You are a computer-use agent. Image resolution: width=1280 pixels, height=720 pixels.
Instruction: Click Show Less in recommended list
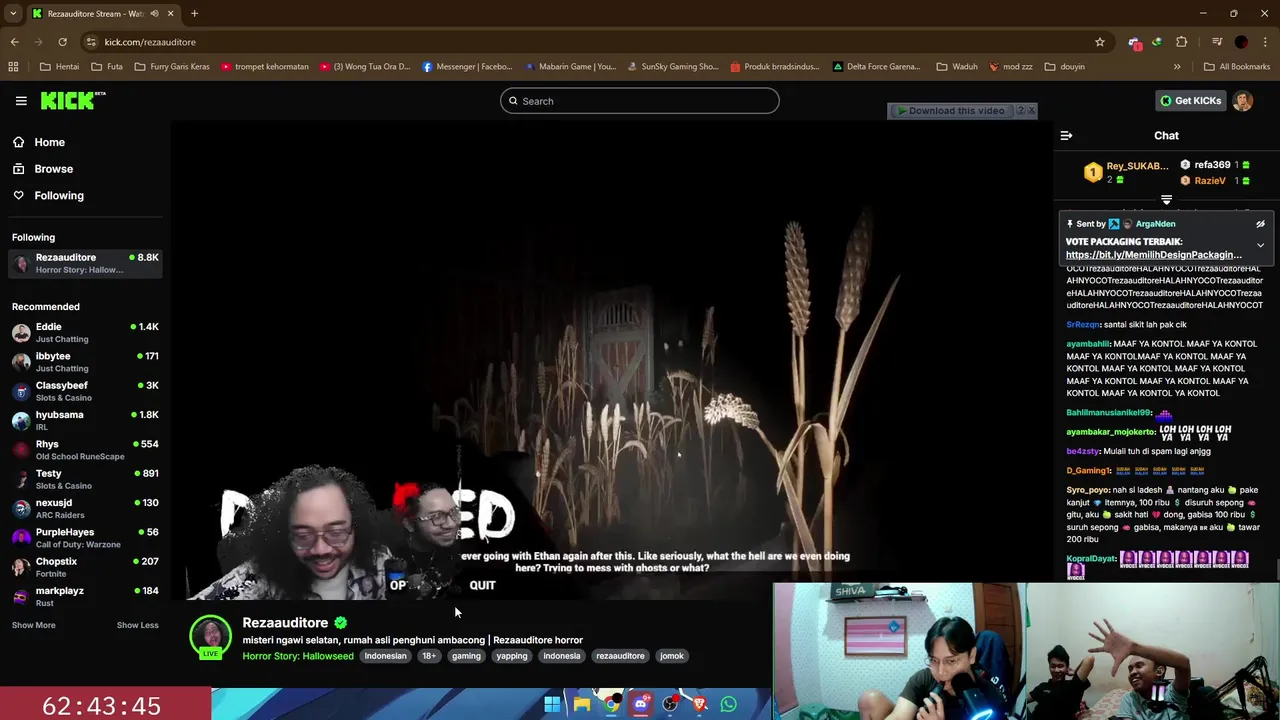[x=137, y=625]
